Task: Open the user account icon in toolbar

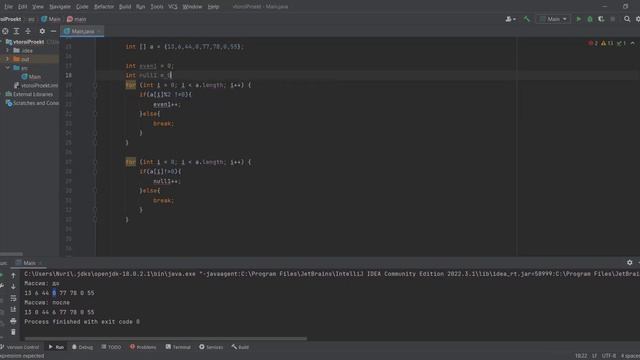Action: point(510,19)
